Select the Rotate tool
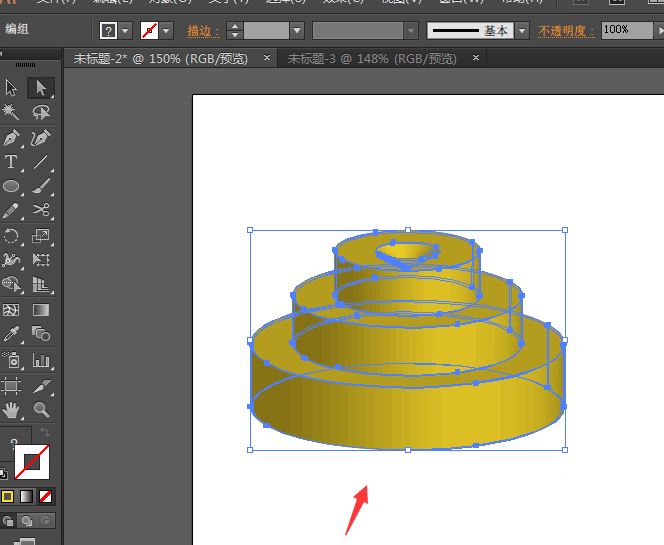Viewport: 664px width, 545px height. pyautogui.click(x=11, y=236)
